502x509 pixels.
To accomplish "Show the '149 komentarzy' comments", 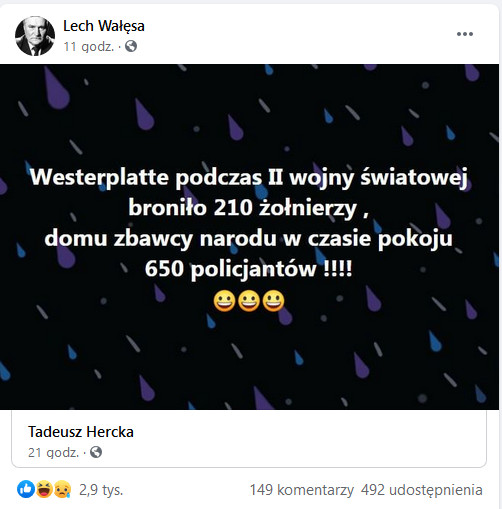I will coord(302,490).
